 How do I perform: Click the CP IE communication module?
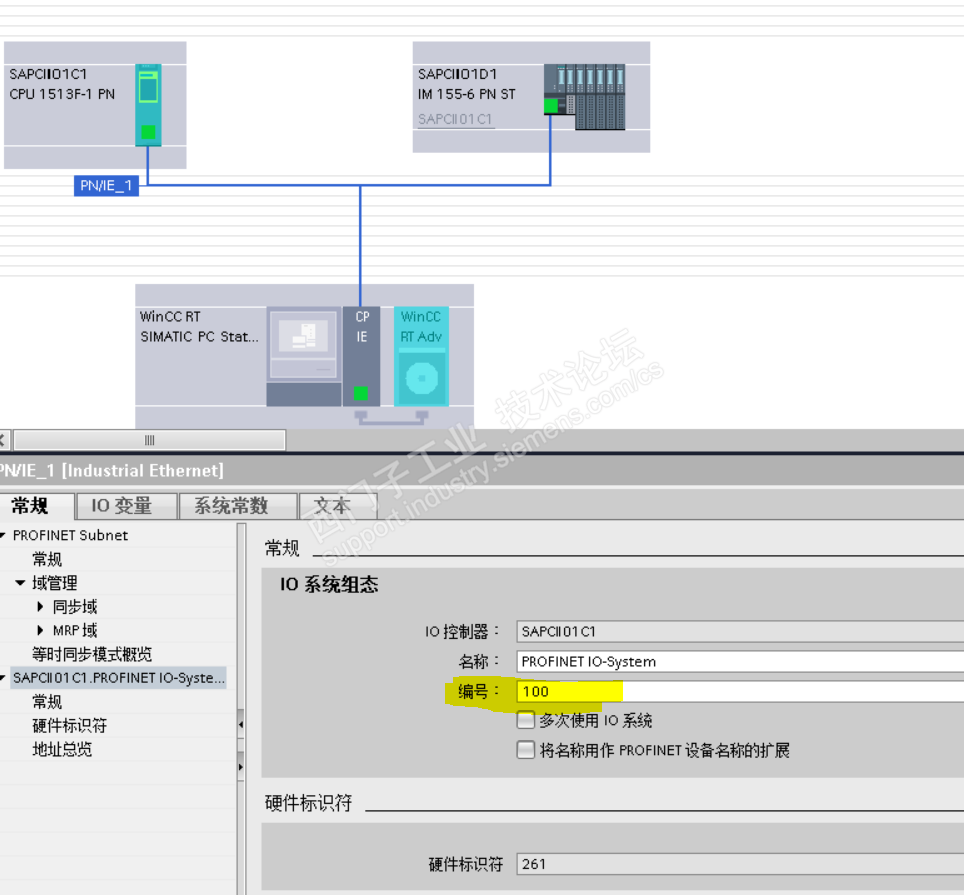coord(362,357)
